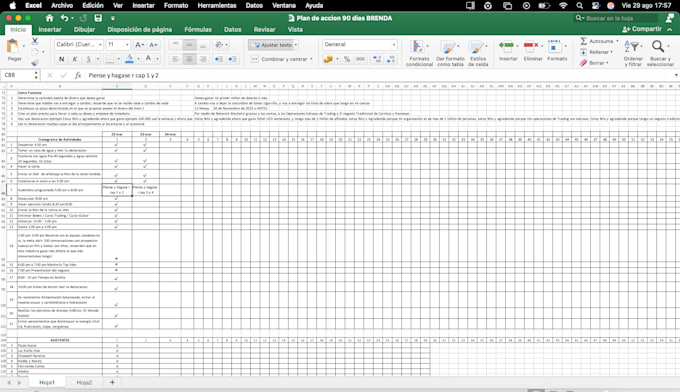Click the increase indent icon
Viewport: 680px width, 392px height.
(x=232, y=59)
